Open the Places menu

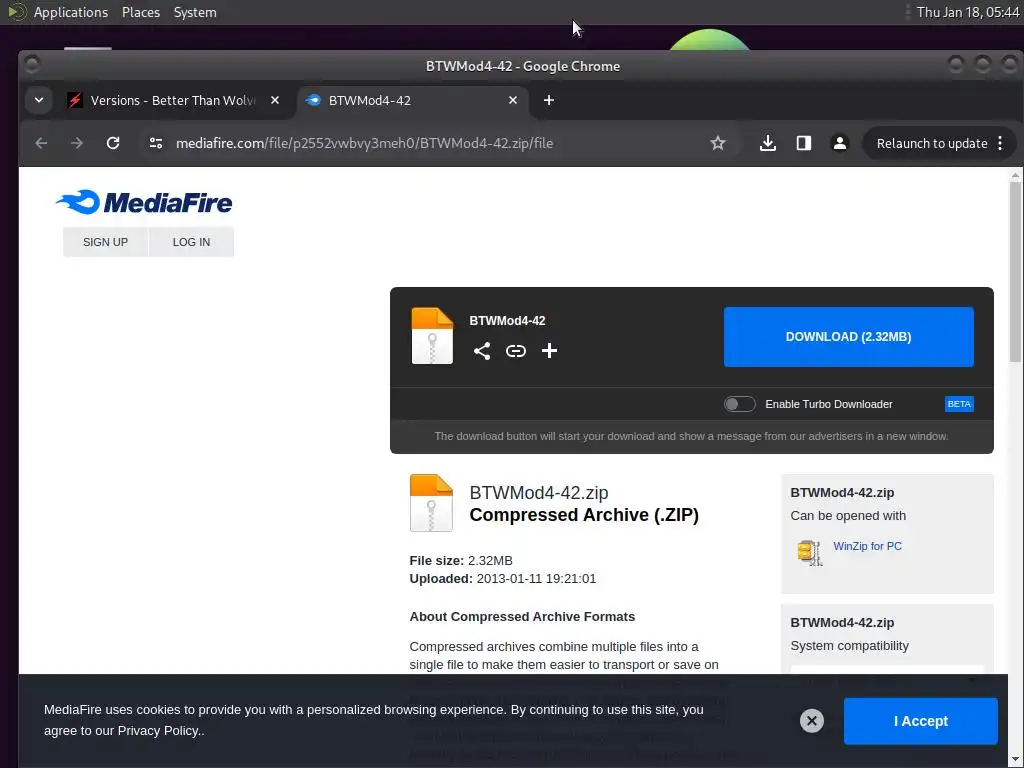tap(141, 12)
